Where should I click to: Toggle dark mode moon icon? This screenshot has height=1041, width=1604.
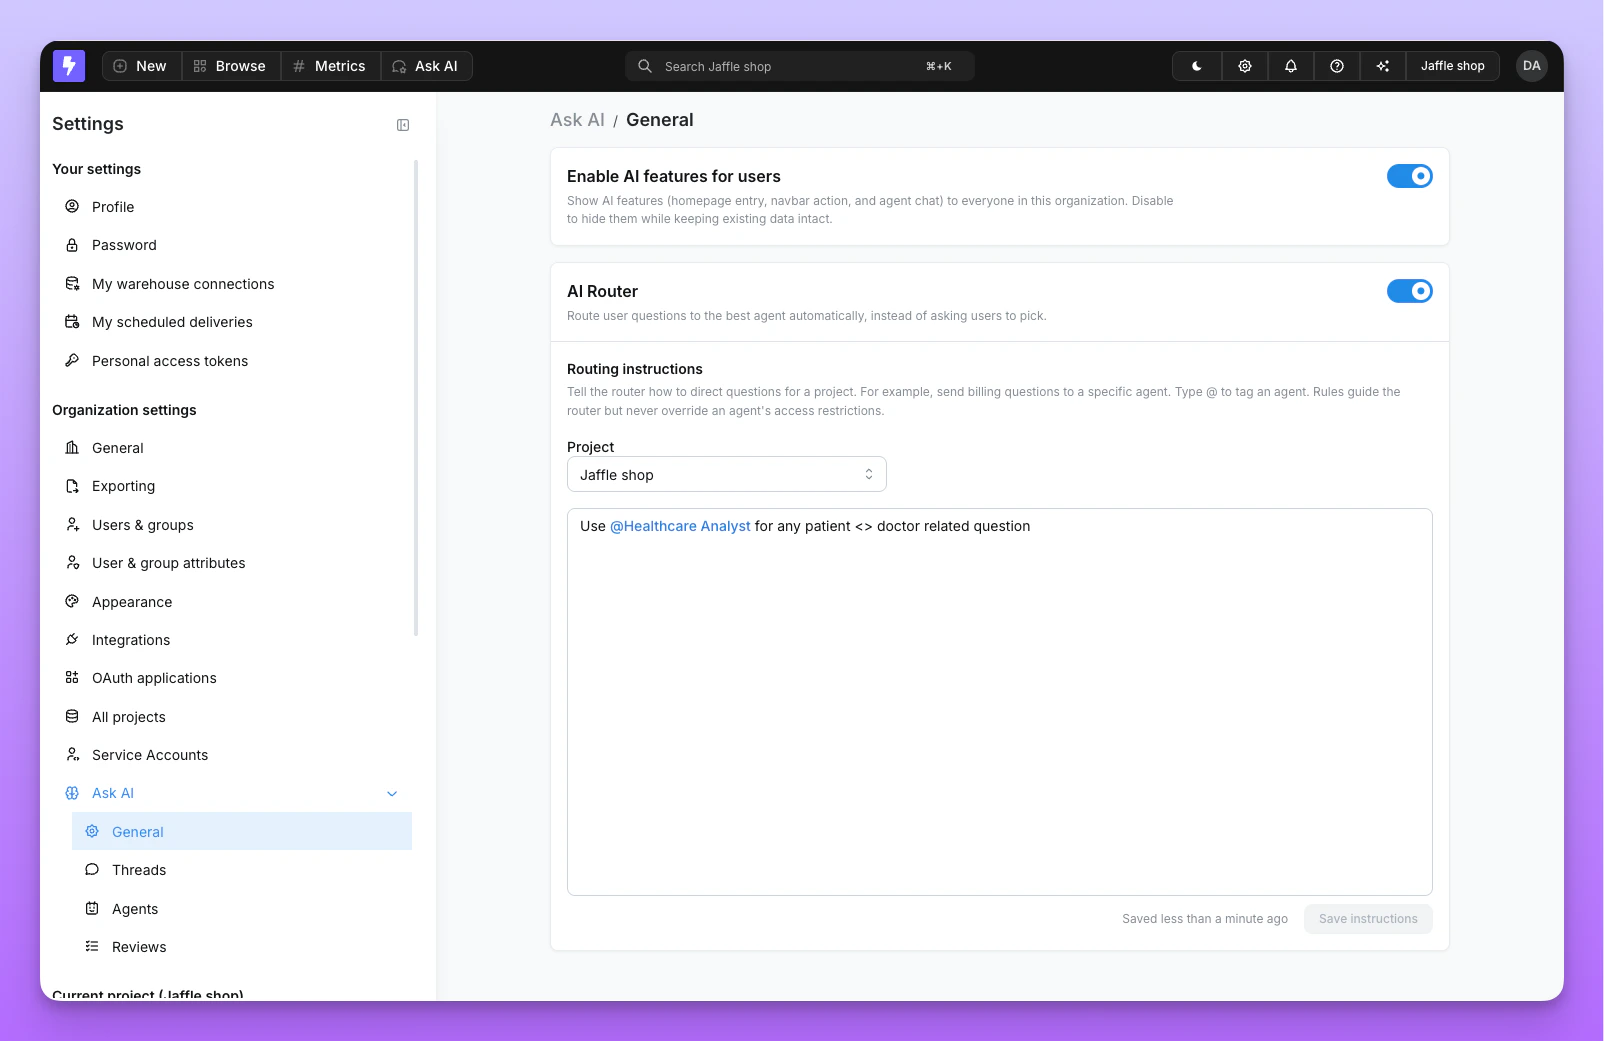coord(1197,66)
